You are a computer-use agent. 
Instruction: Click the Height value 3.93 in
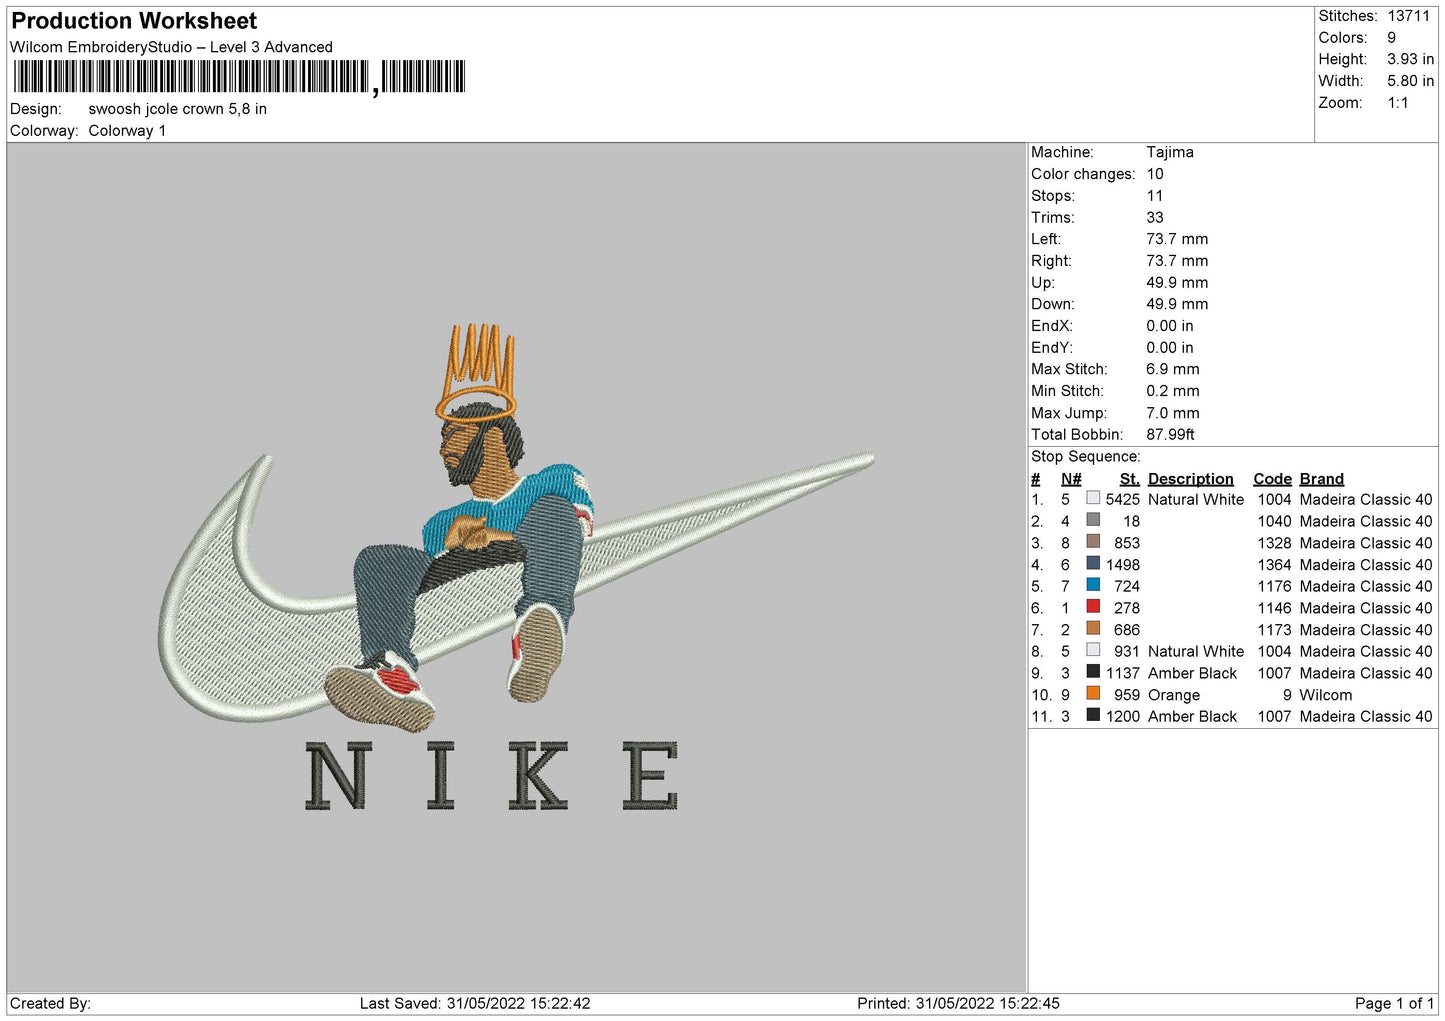[1410, 60]
